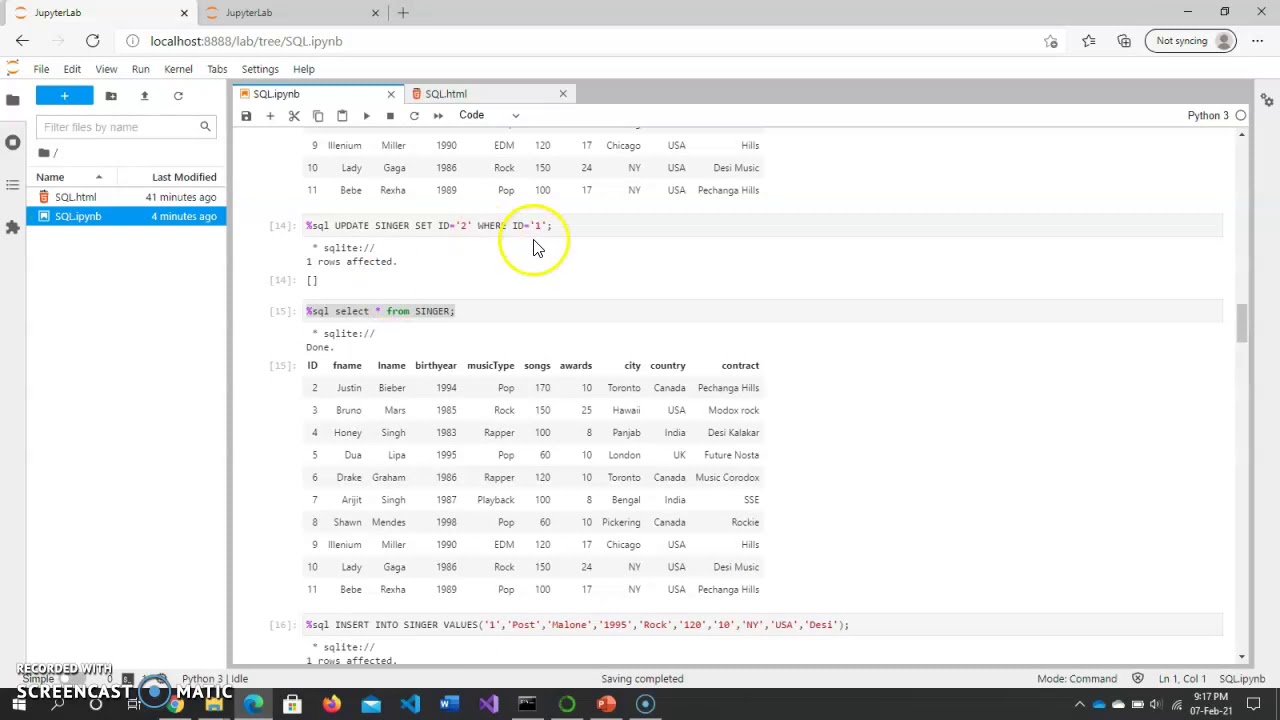Screen dimensions: 1280x720
Task: Open the table of contents sidebar icon
Action: pos(12,185)
